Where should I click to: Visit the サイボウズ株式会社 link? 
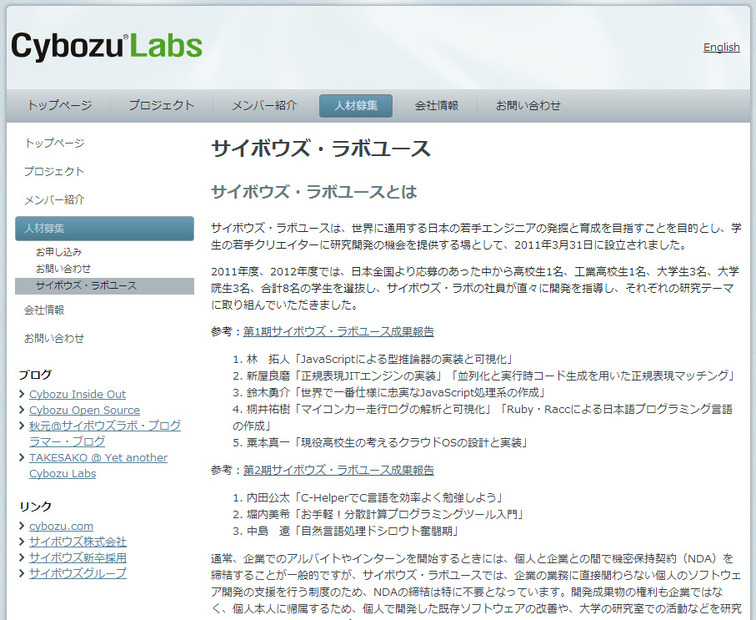tap(78, 542)
